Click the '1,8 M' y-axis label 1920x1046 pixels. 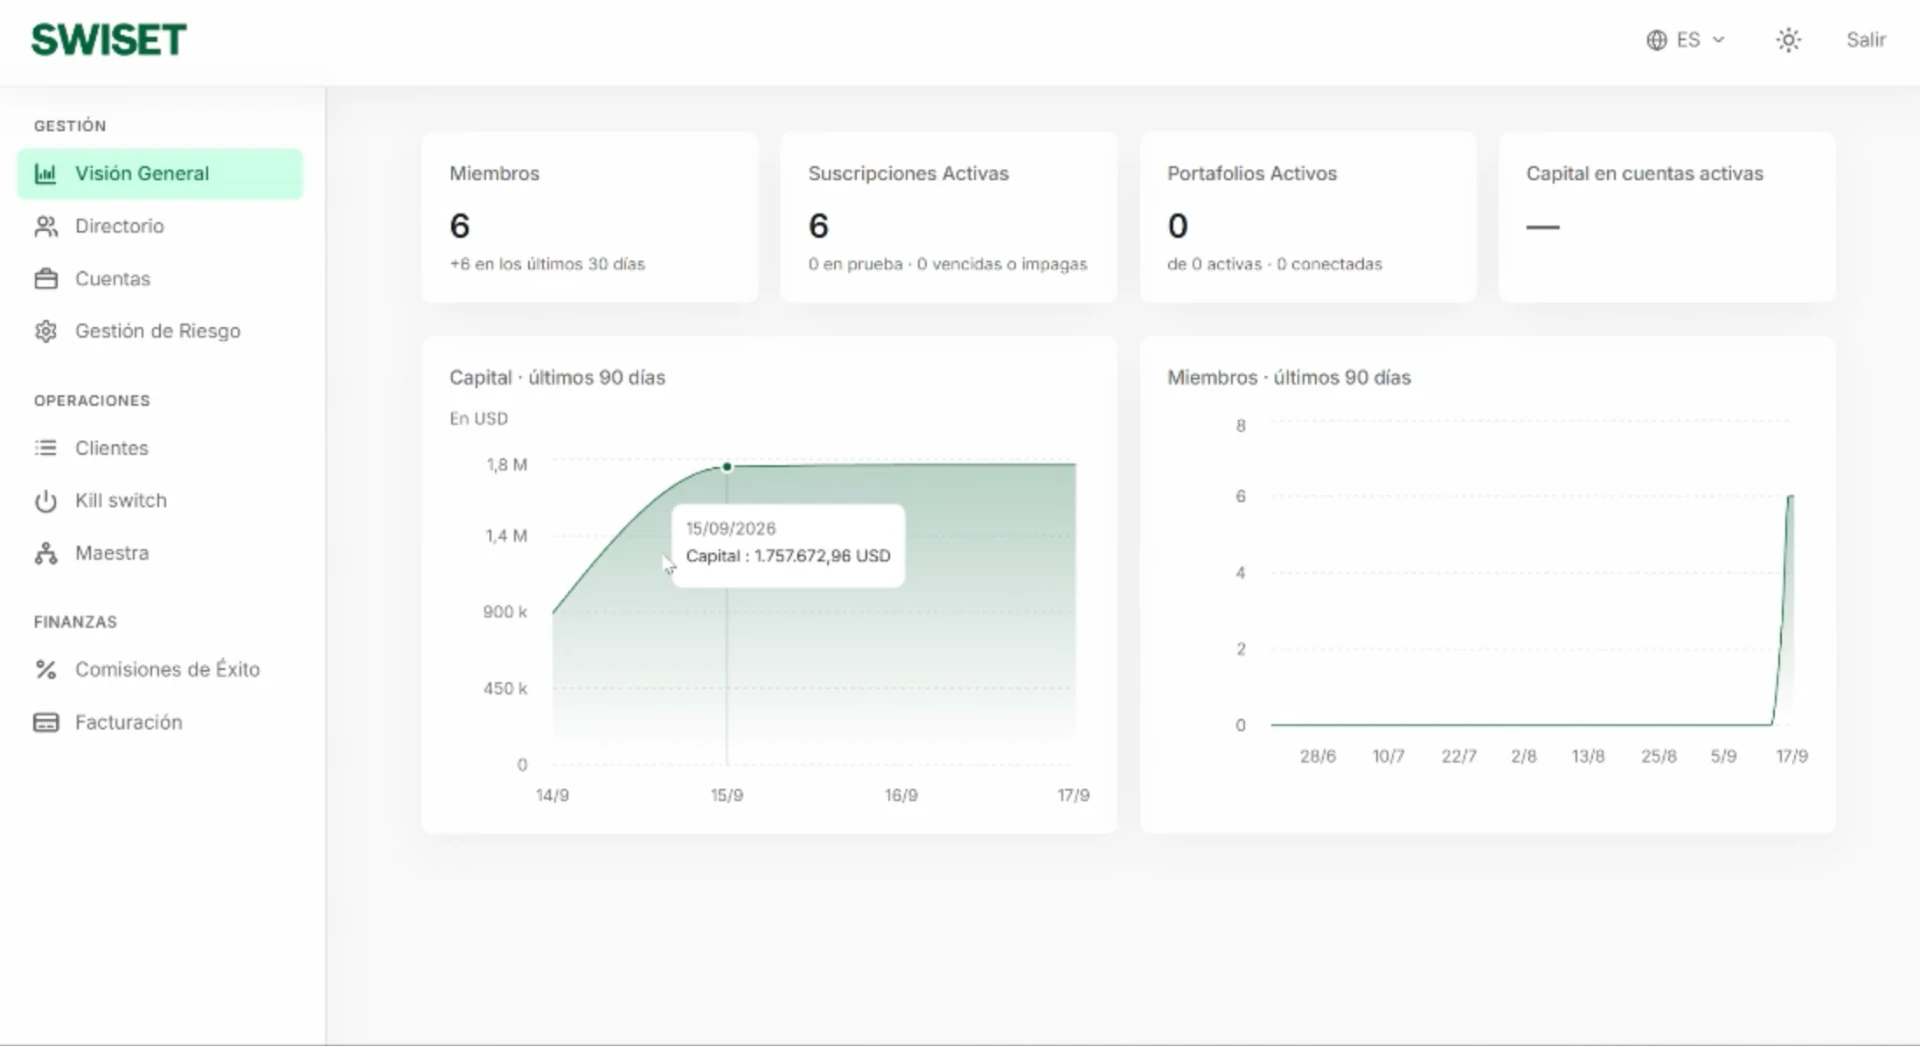(506, 465)
